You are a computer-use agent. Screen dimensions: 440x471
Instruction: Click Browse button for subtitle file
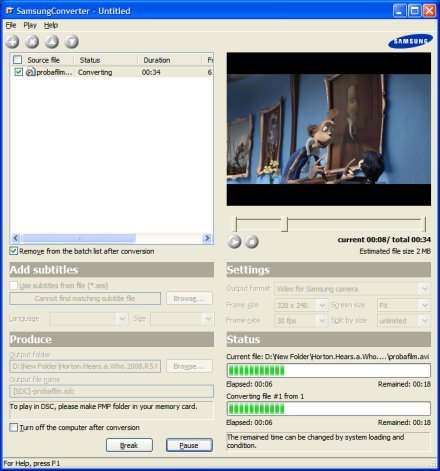pyautogui.click(x=189, y=298)
